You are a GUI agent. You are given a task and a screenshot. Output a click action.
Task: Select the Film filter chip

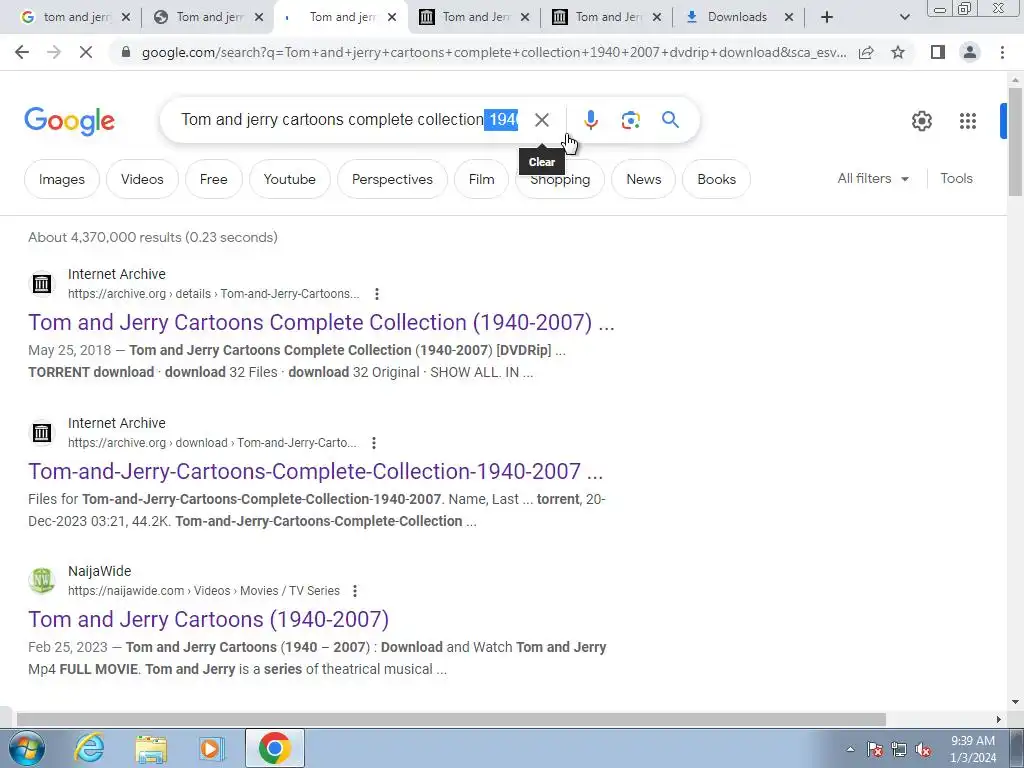(x=481, y=179)
